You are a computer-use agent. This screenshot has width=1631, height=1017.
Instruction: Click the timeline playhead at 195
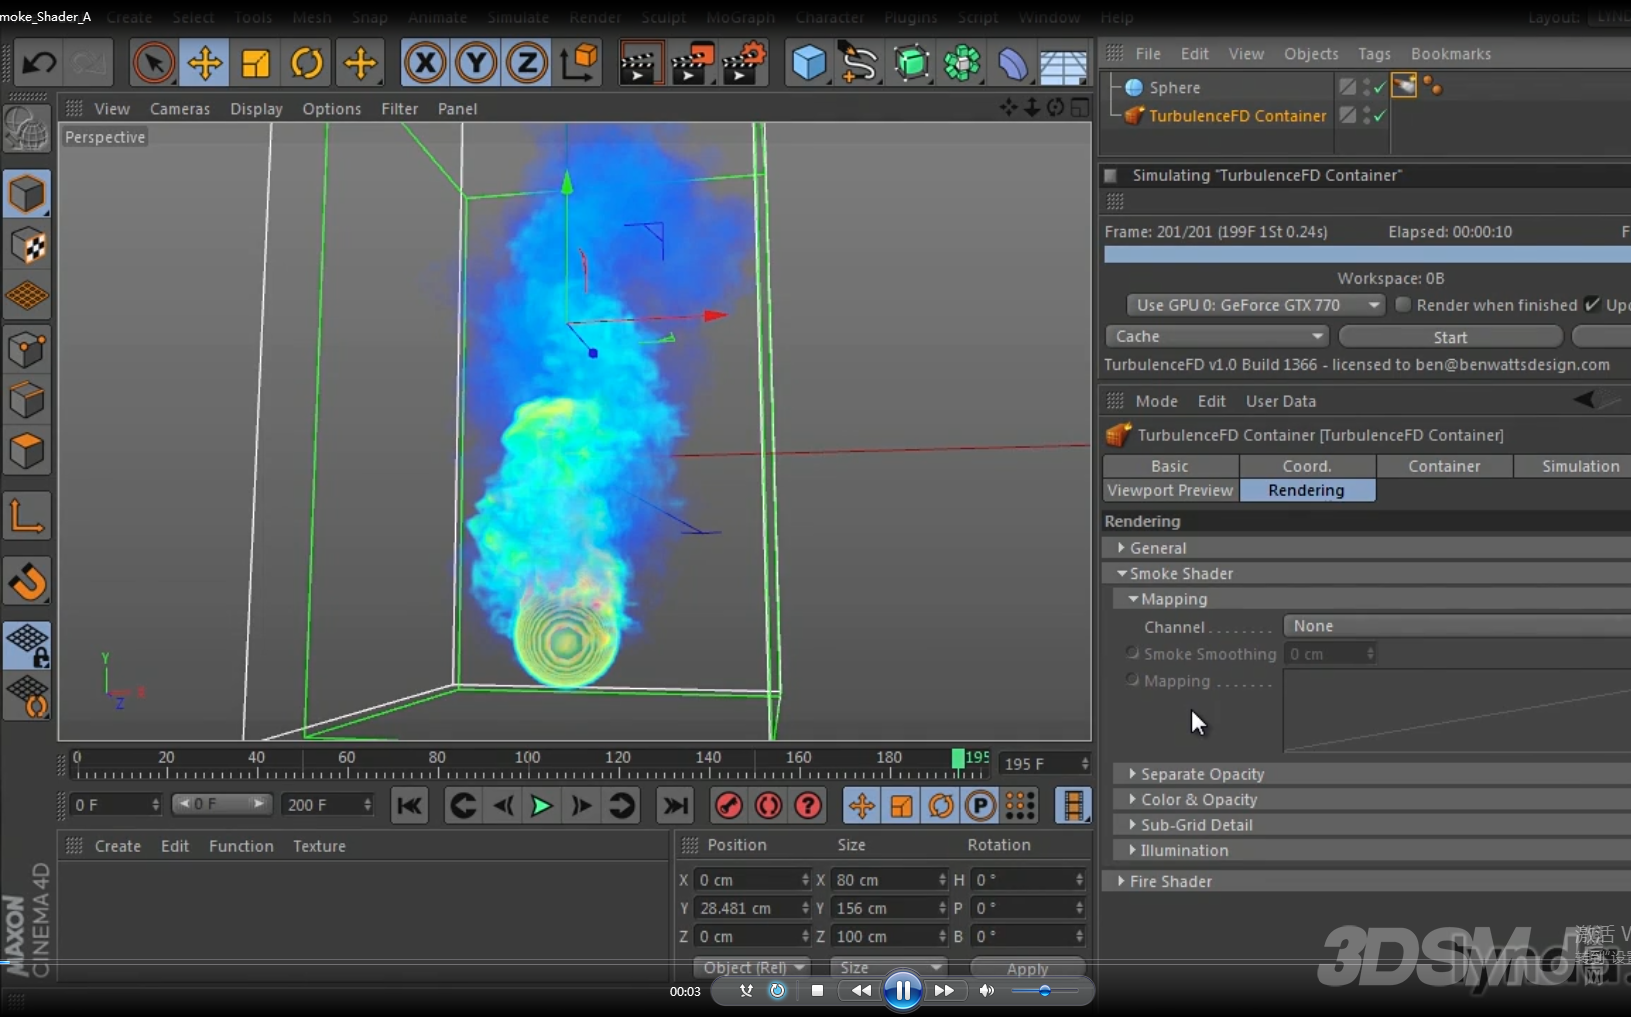click(958, 758)
